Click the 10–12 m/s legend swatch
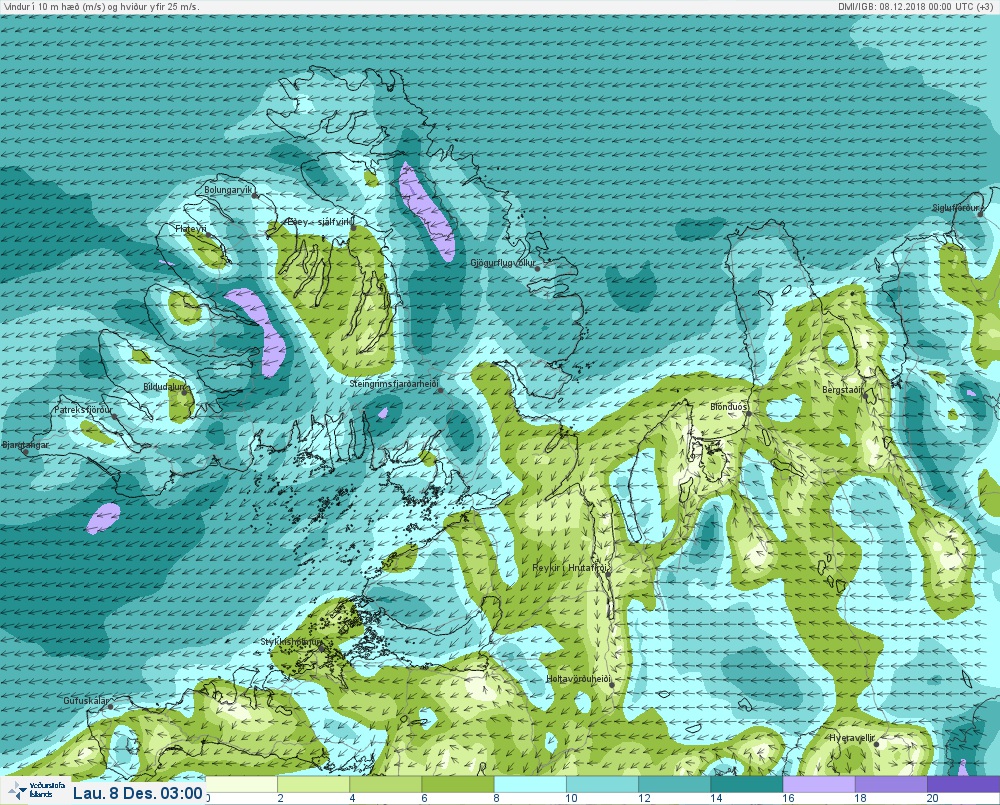This screenshot has width=1000, height=805. click(x=602, y=784)
